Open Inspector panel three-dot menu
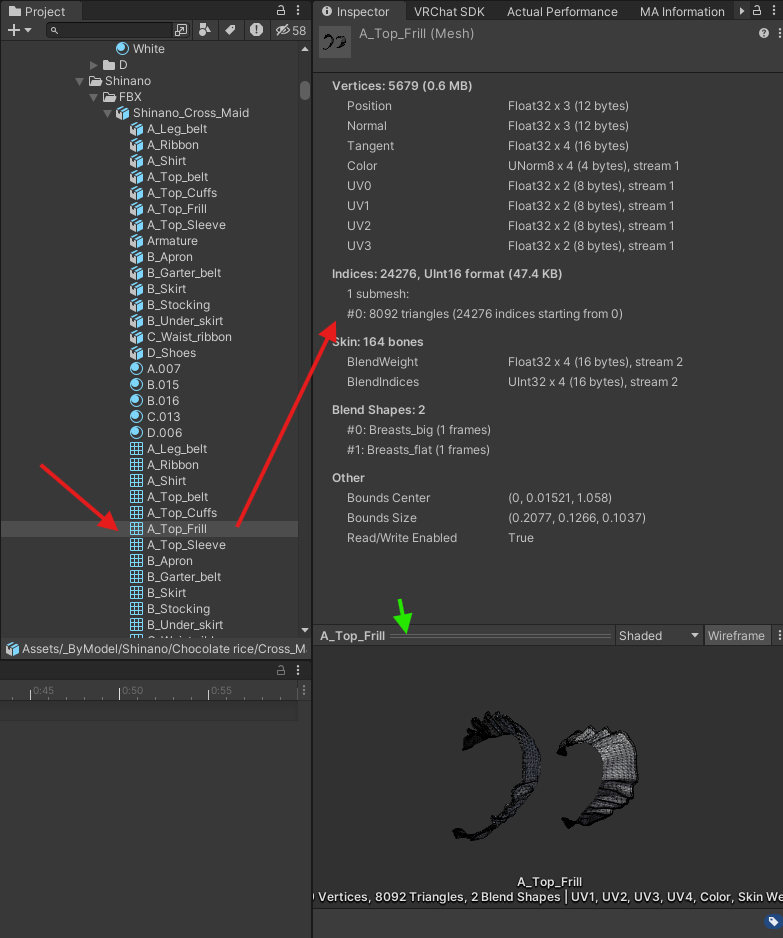The width and height of the screenshot is (783, 938). click(774, 10)
